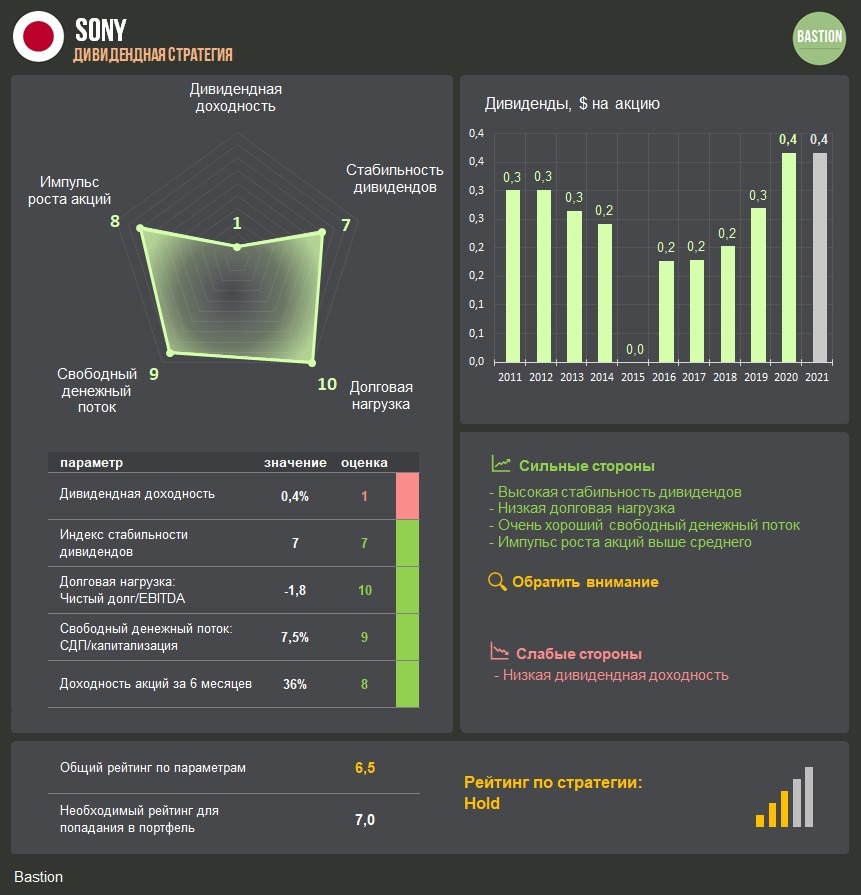
Task: Click the magnifier icon beside Обратить внимание
Action: point(497,582)
